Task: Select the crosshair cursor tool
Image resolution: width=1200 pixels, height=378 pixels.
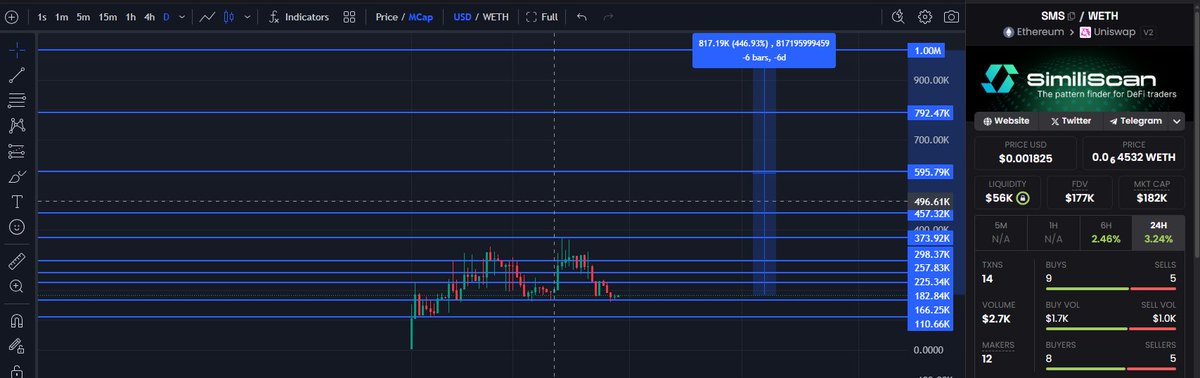Action: (17, 49)
